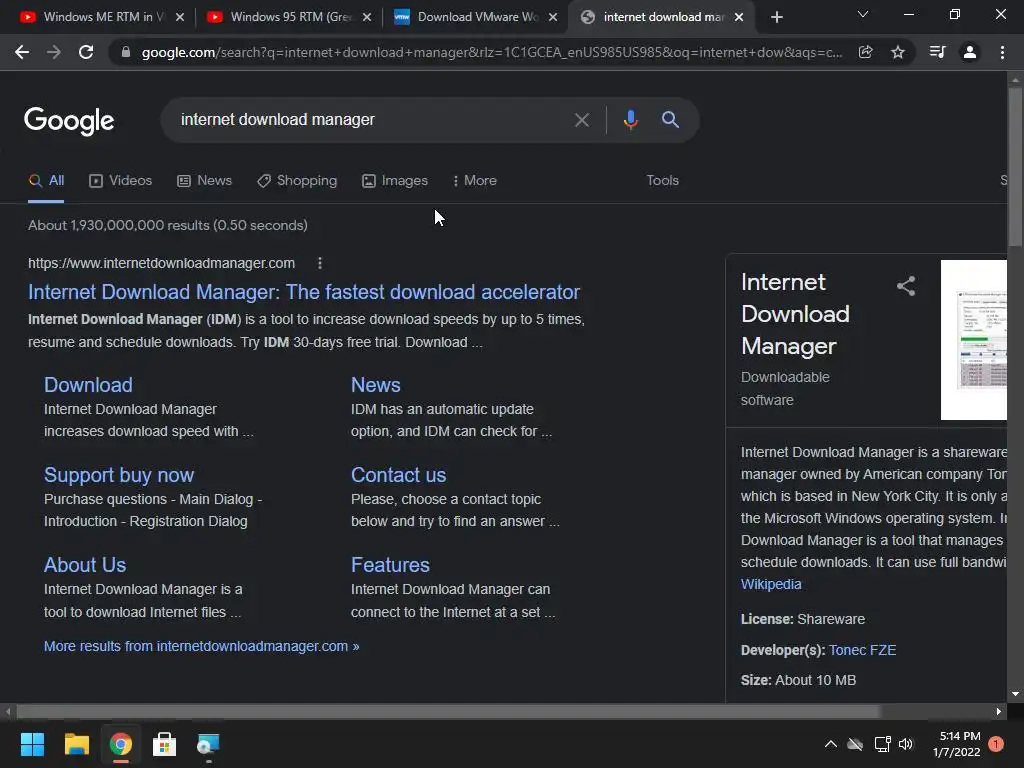Open the Internet Download Manager fastest accelerator result
Screen dimensions: 1024x768
coord(304,292)
